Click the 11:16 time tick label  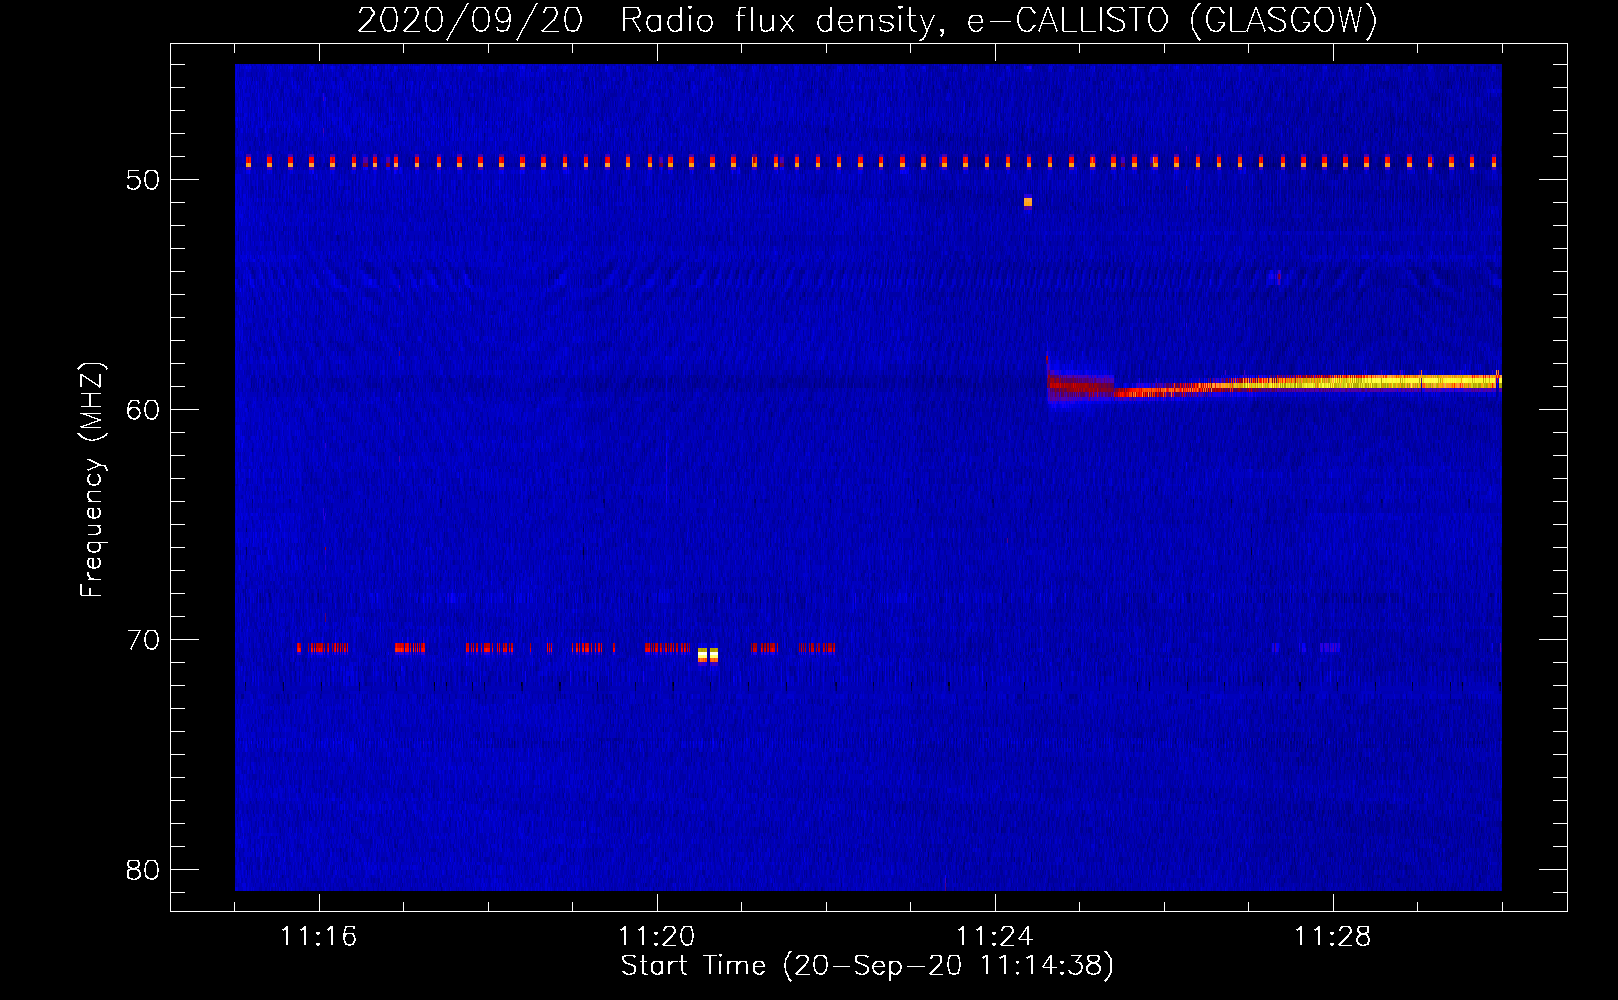point(318,937)
